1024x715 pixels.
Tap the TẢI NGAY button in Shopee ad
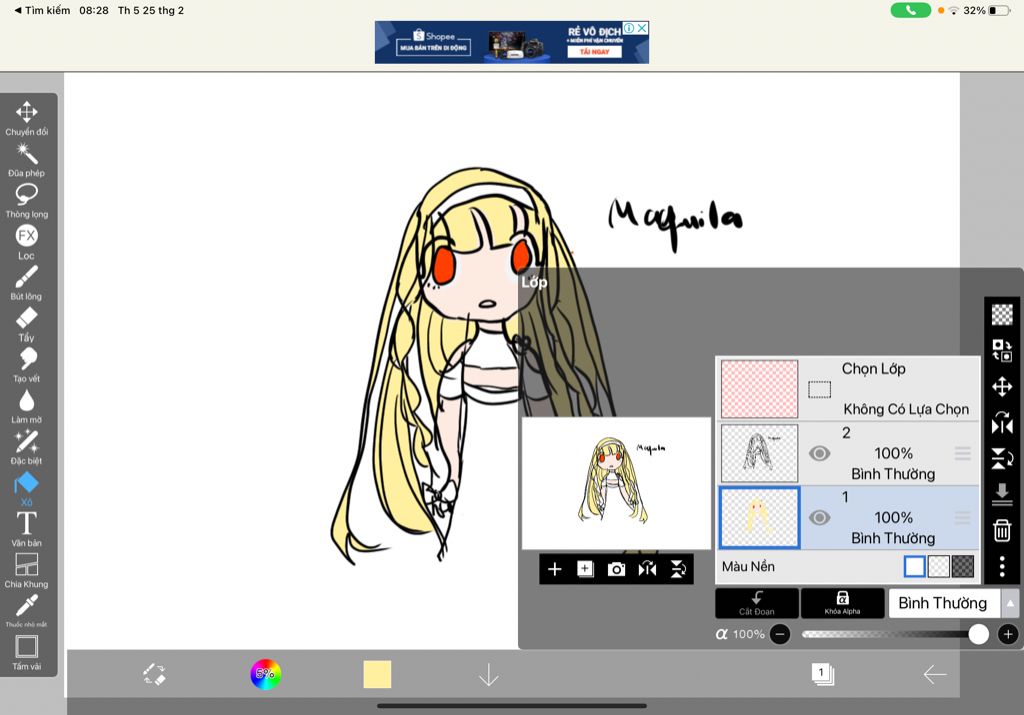(x=594, y=52)
